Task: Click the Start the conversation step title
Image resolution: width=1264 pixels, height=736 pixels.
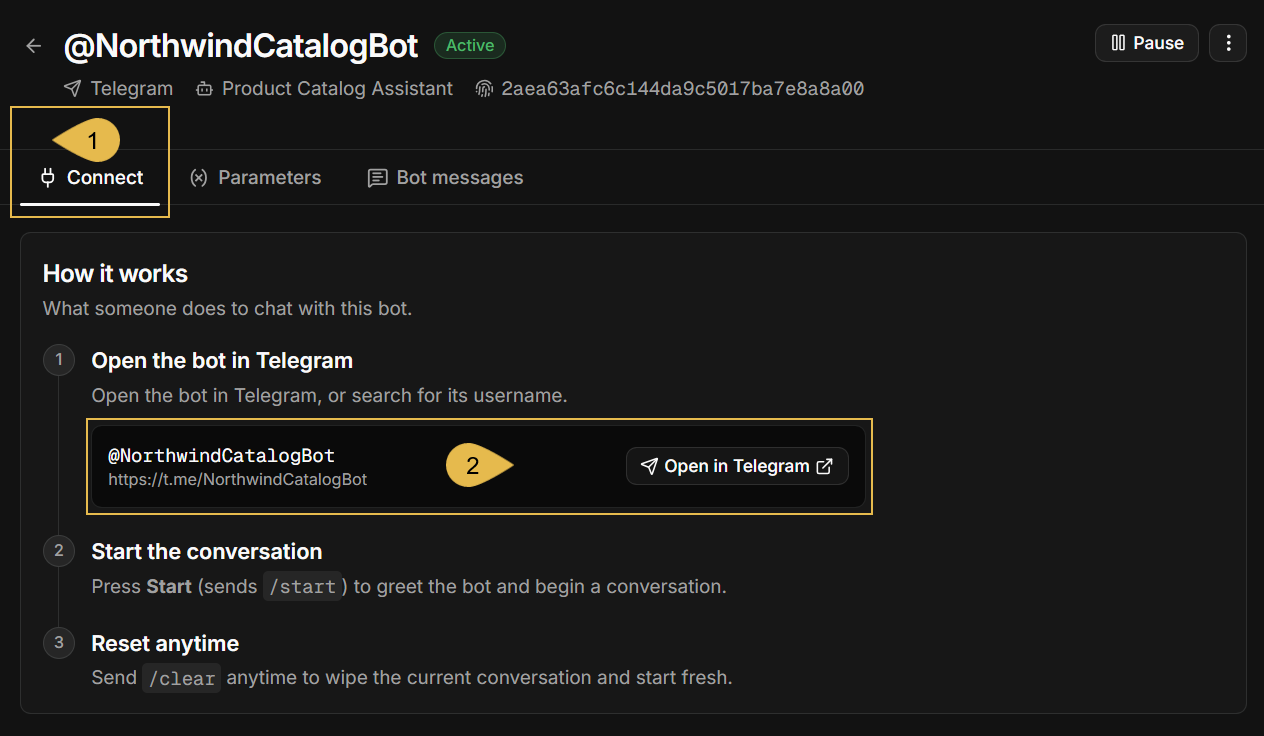Action: coord(206,552)
